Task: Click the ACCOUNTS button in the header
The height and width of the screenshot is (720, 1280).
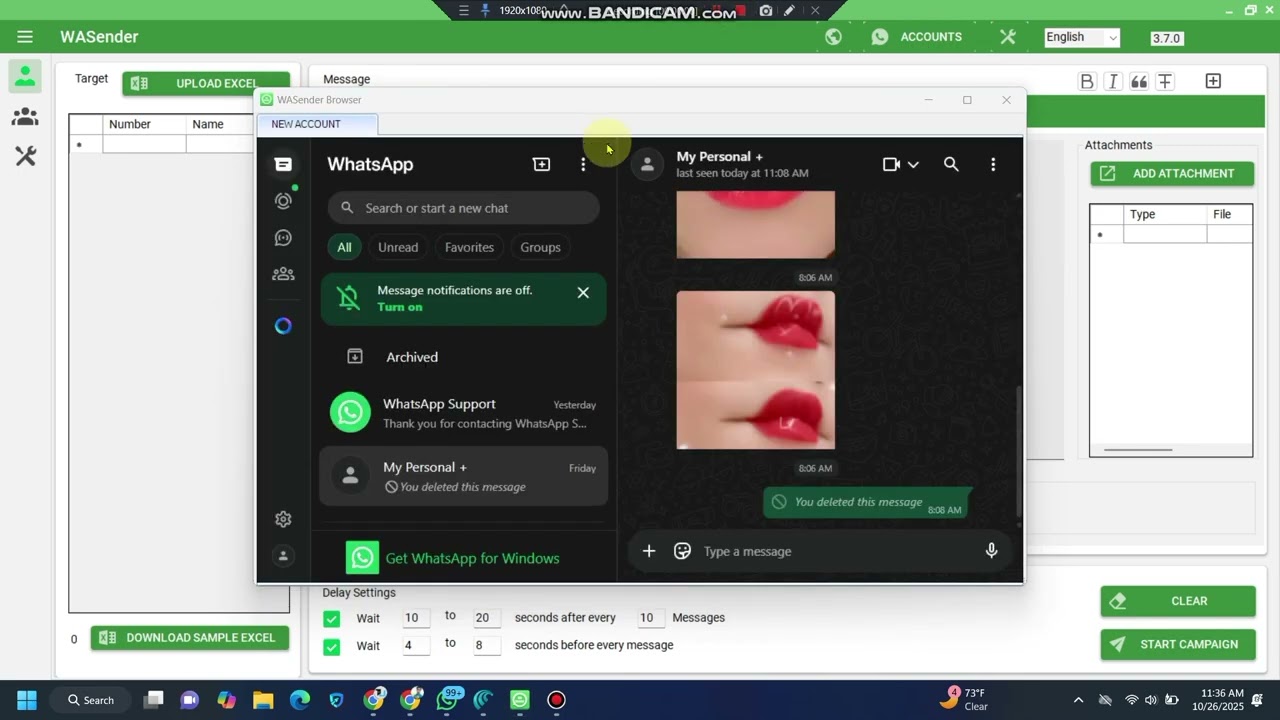Action: click(916, 37)
